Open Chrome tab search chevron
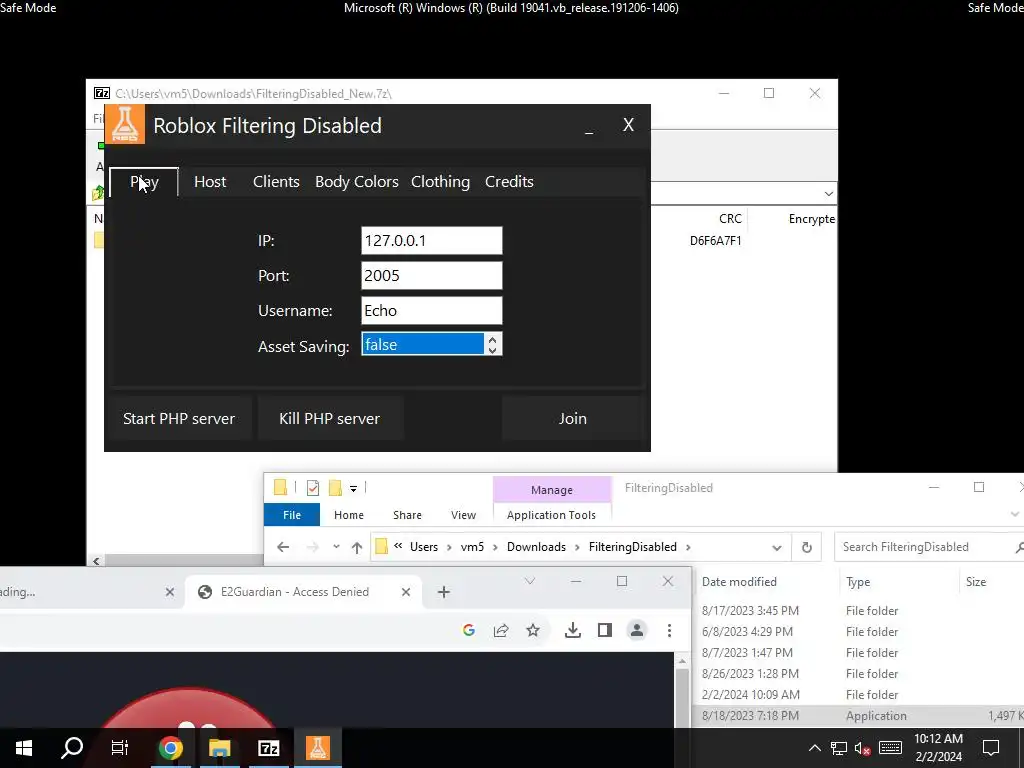The width and height of the screenshot is (1024, 768). point(530,581)
